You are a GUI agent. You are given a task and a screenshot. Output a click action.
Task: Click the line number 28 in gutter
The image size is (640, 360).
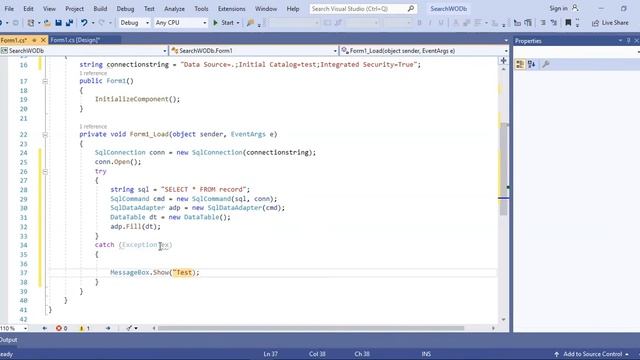23,190
